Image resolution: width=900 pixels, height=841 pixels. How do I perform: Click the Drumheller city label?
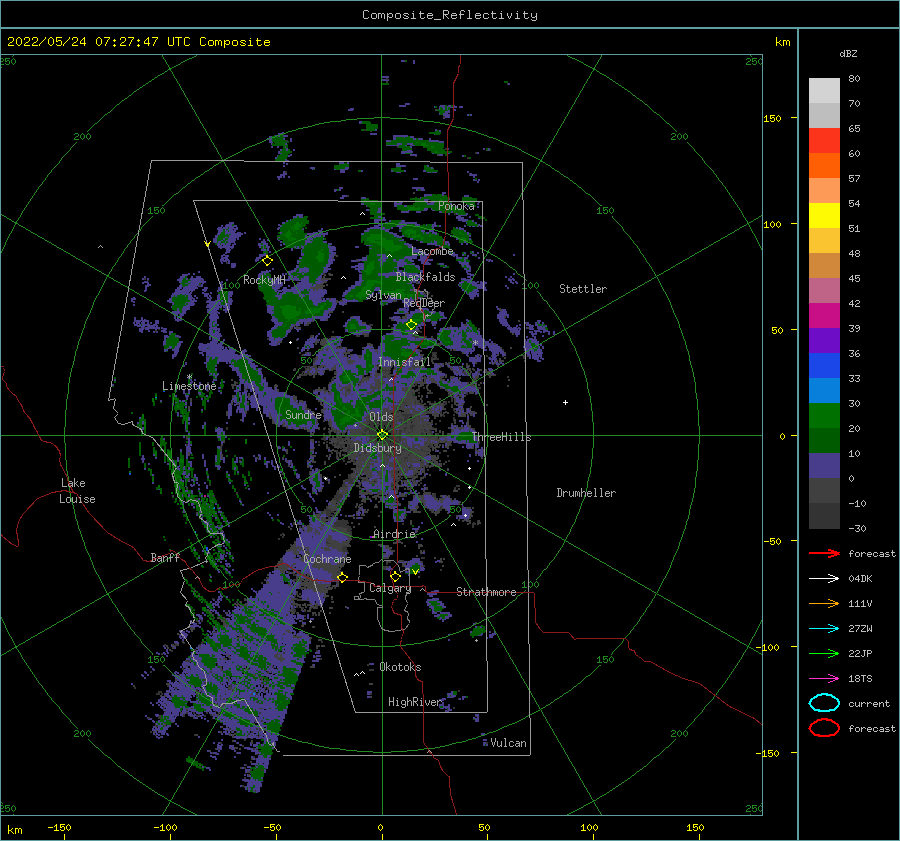[x=586, y=493]
